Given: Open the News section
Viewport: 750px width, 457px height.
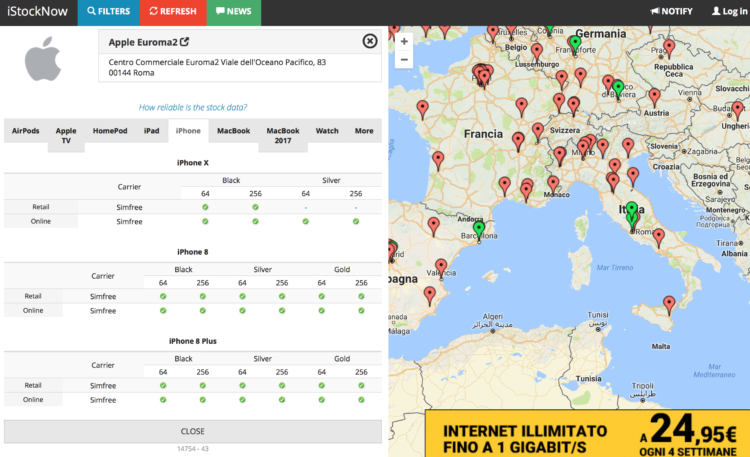Looking at the screenshot, I should [233, 12].
